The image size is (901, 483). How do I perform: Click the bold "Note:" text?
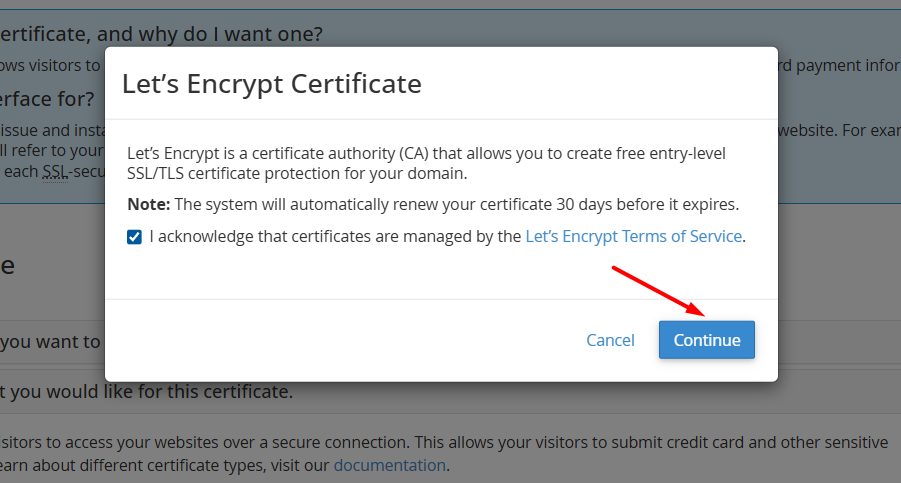click(x=149, y=205)
